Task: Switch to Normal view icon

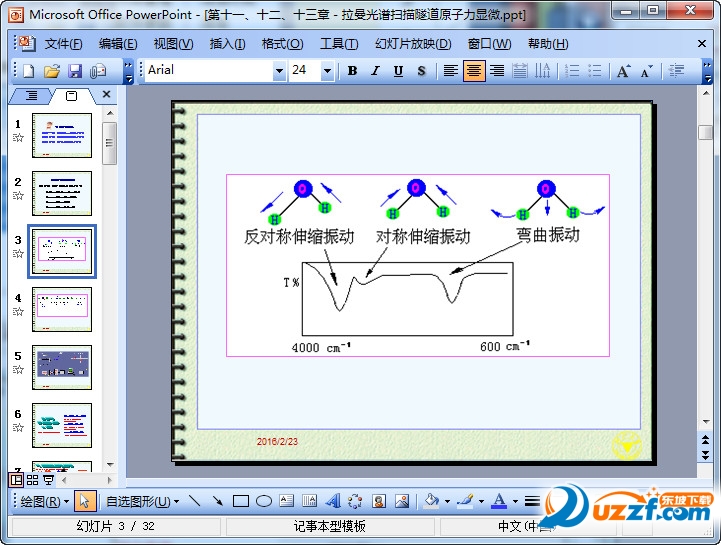Action: pyautogui.click(x=16, y=481)
